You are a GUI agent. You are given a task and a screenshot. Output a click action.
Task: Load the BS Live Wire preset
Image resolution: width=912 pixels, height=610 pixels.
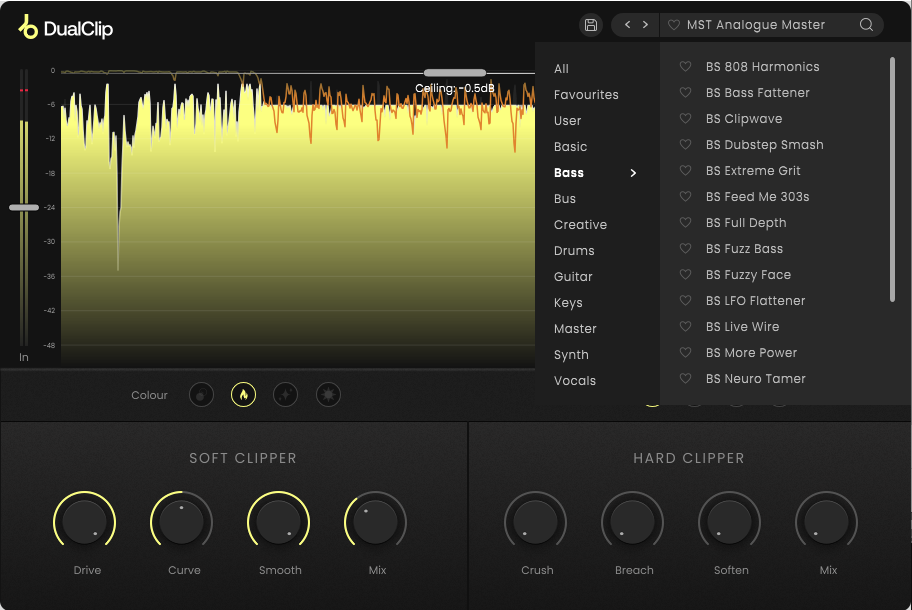pos(742,327)
